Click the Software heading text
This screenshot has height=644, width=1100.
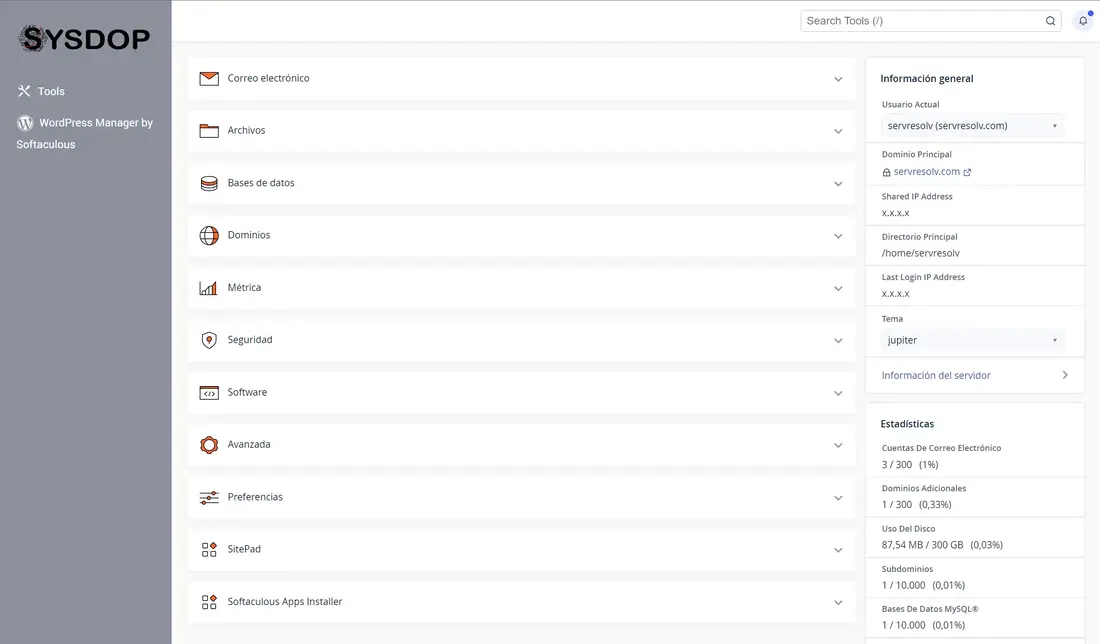coord(247,392)
